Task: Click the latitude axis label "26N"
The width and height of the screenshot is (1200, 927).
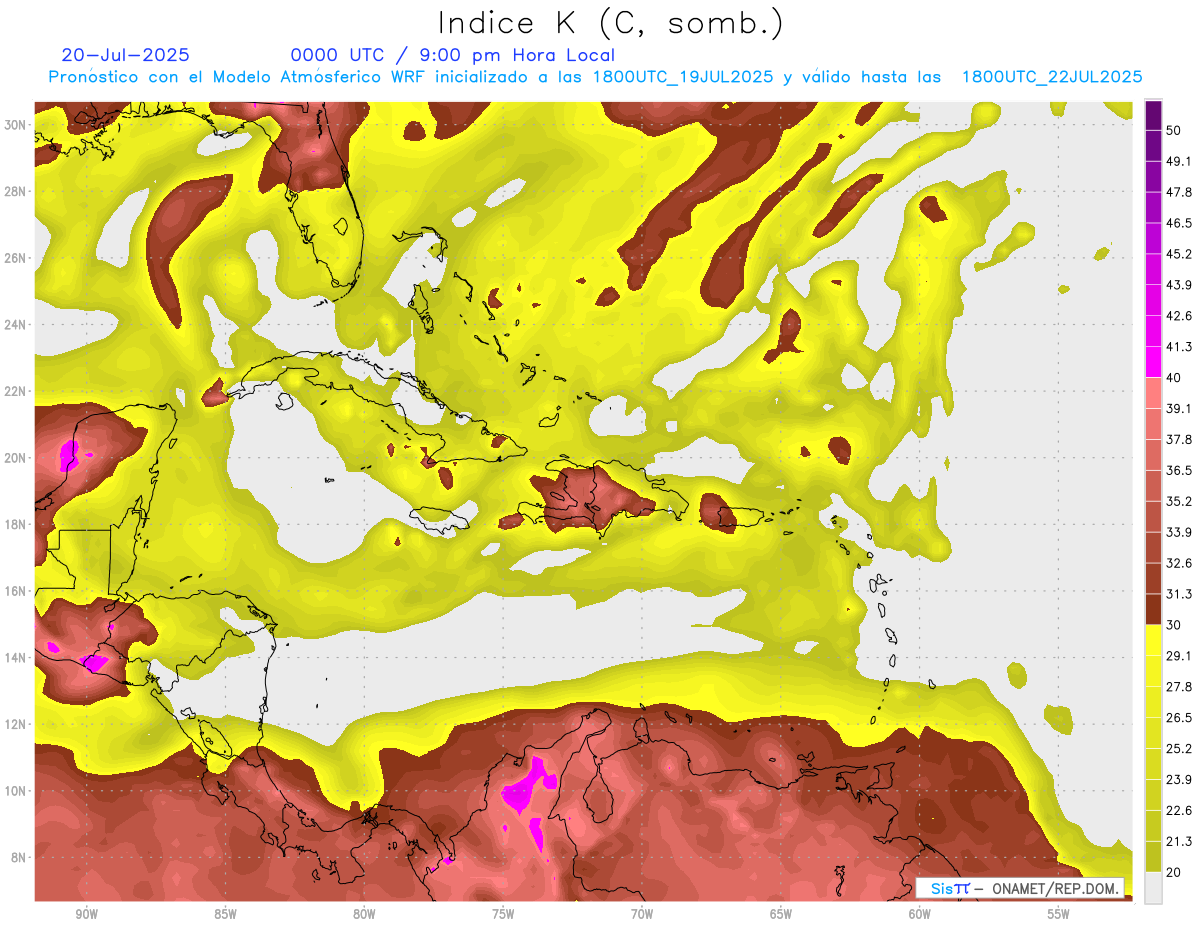Action: (15, 258)
